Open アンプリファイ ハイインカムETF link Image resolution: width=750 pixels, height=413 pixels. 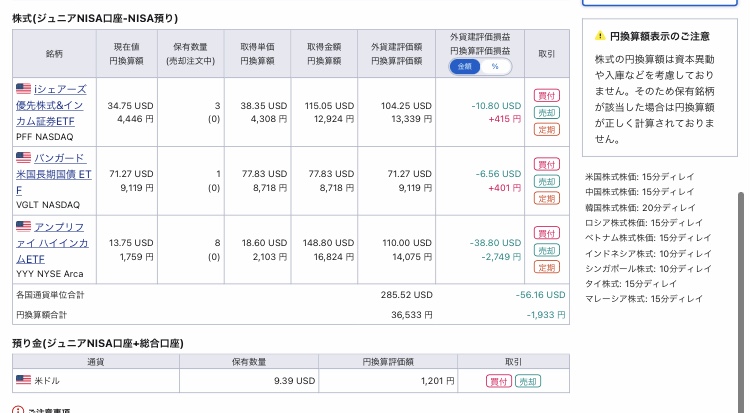pos(52,243)
